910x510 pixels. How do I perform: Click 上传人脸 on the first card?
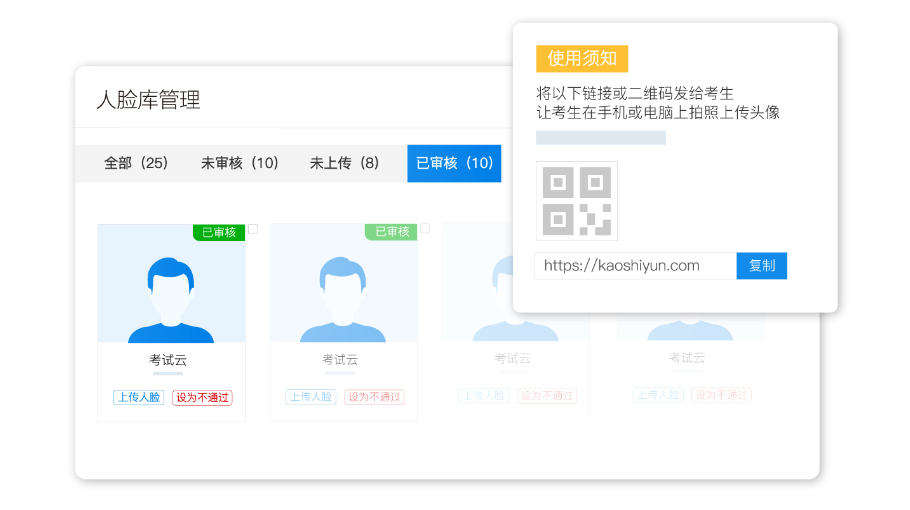[x=138, y=397]
